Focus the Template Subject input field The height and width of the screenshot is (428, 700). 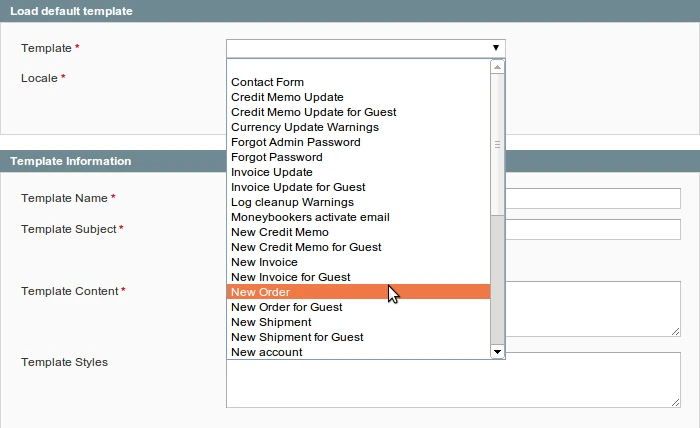tap(593, 229)
